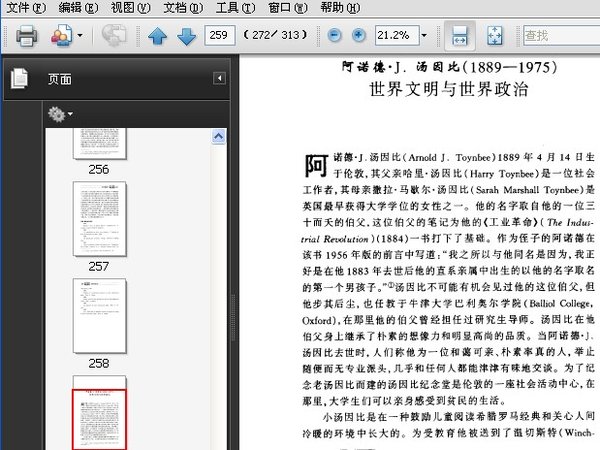Switch to fit full page view
This screenshot has width=600, height=450.
tap(494, 36)
